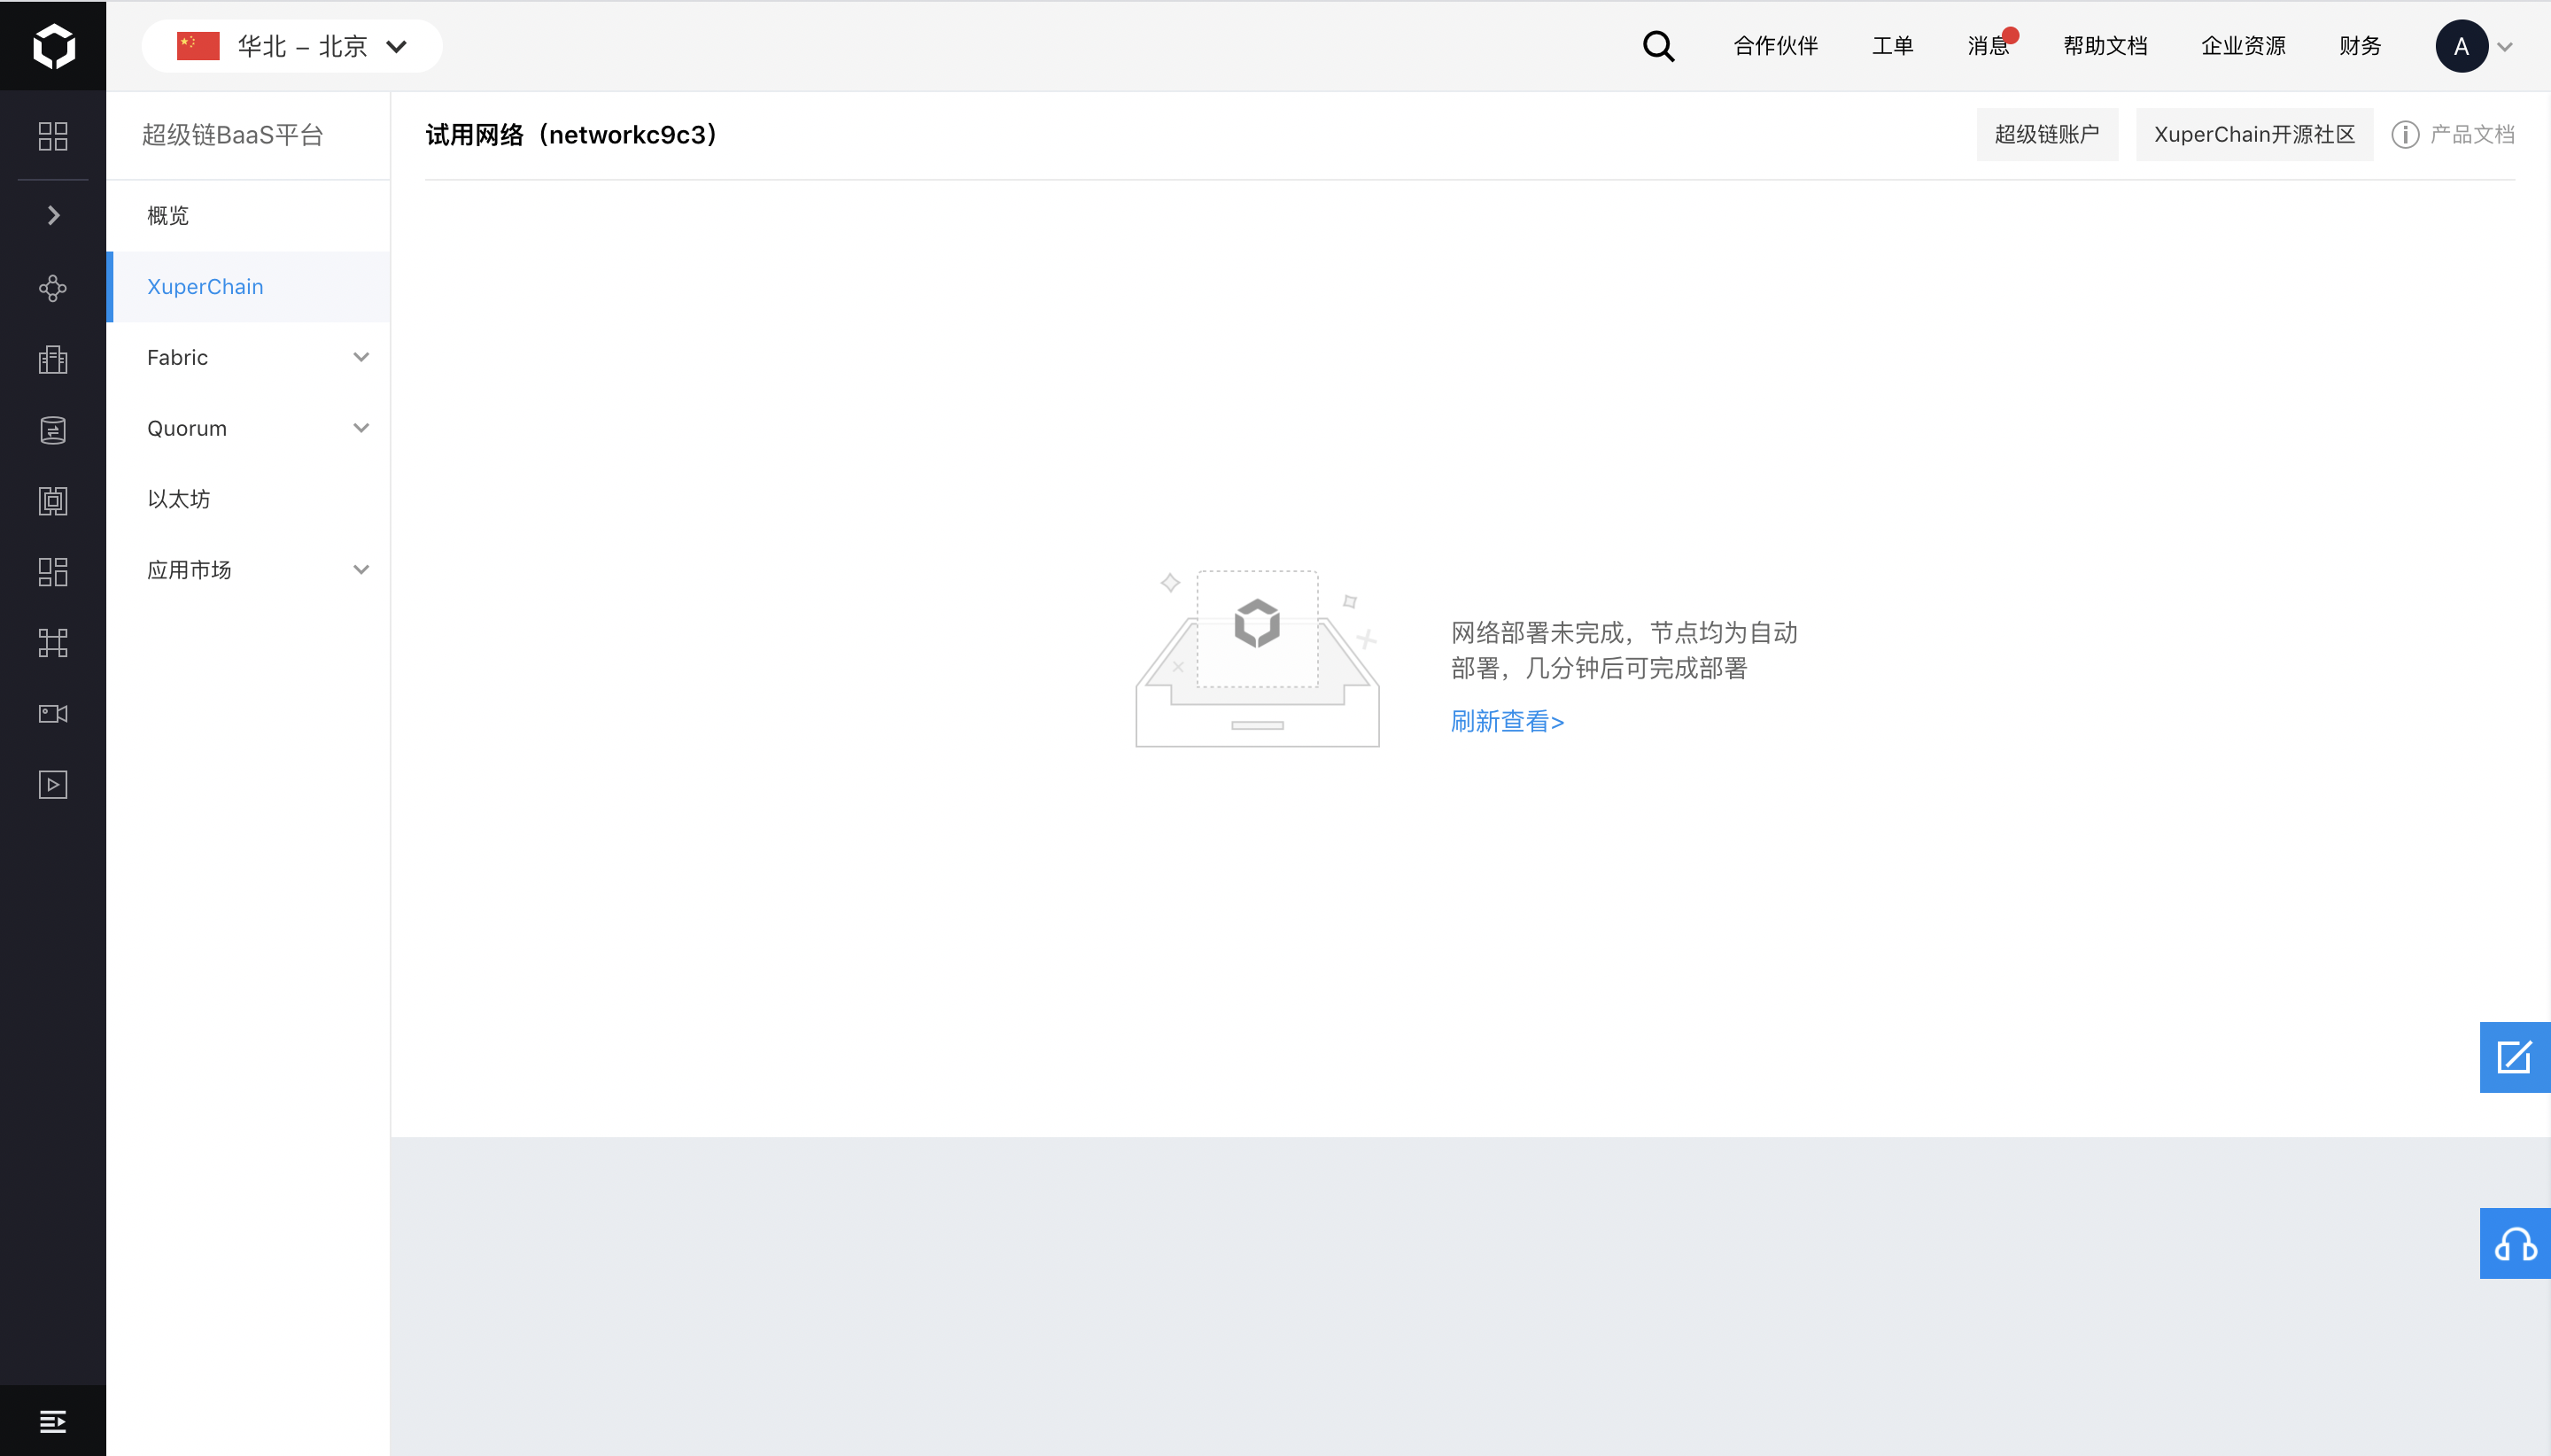This screenshot has width=2551, height=1456.
Task: Open XuperChain开源社区 button
Action: pos(2254,134)
